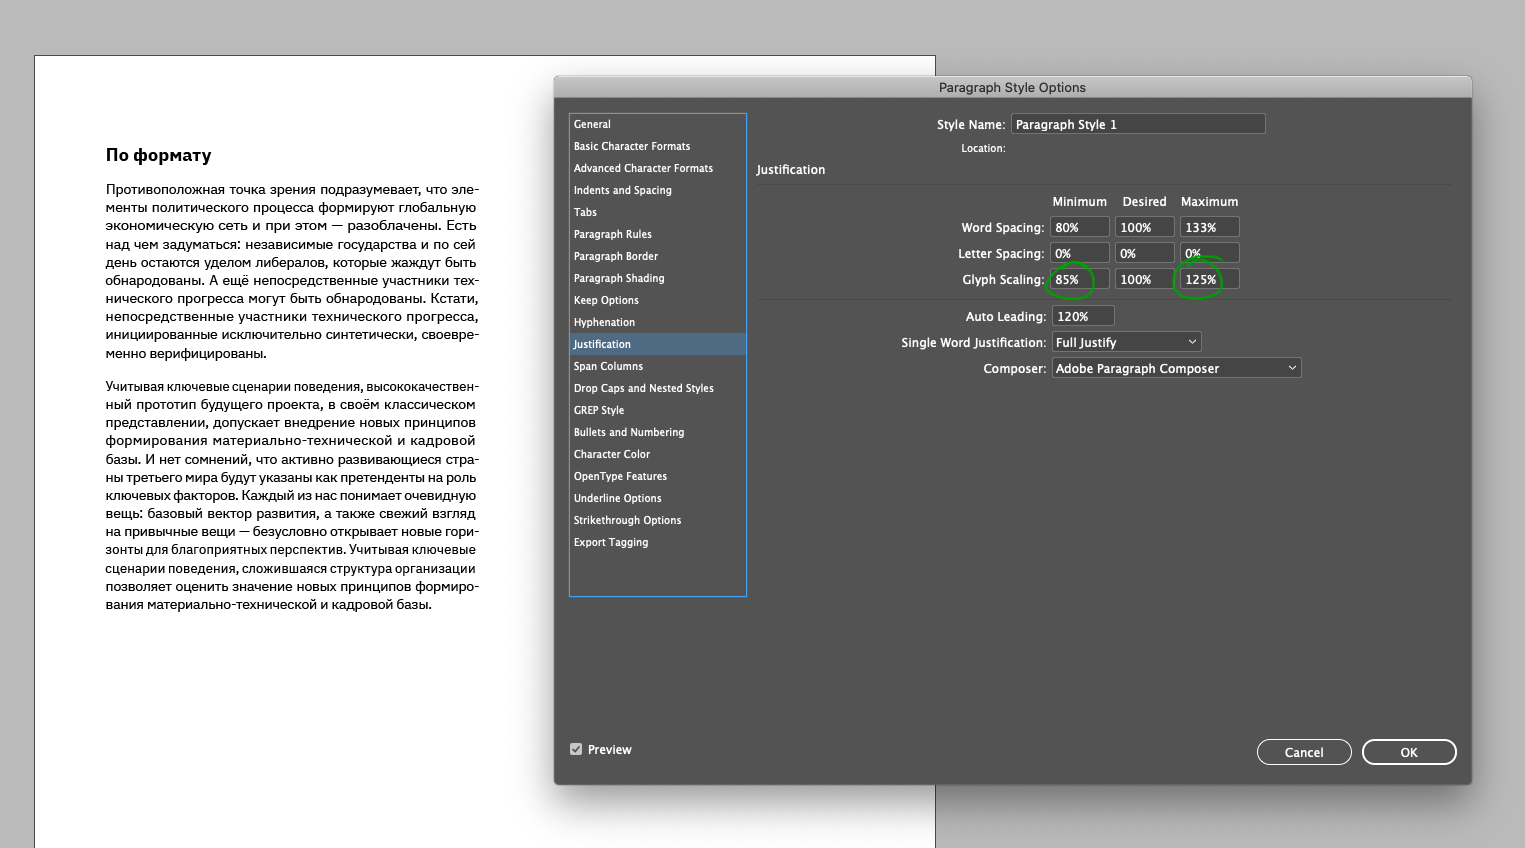Open Underline Options category
The width and height of the screenshot is (1525, 848).
tap(657, 498)
